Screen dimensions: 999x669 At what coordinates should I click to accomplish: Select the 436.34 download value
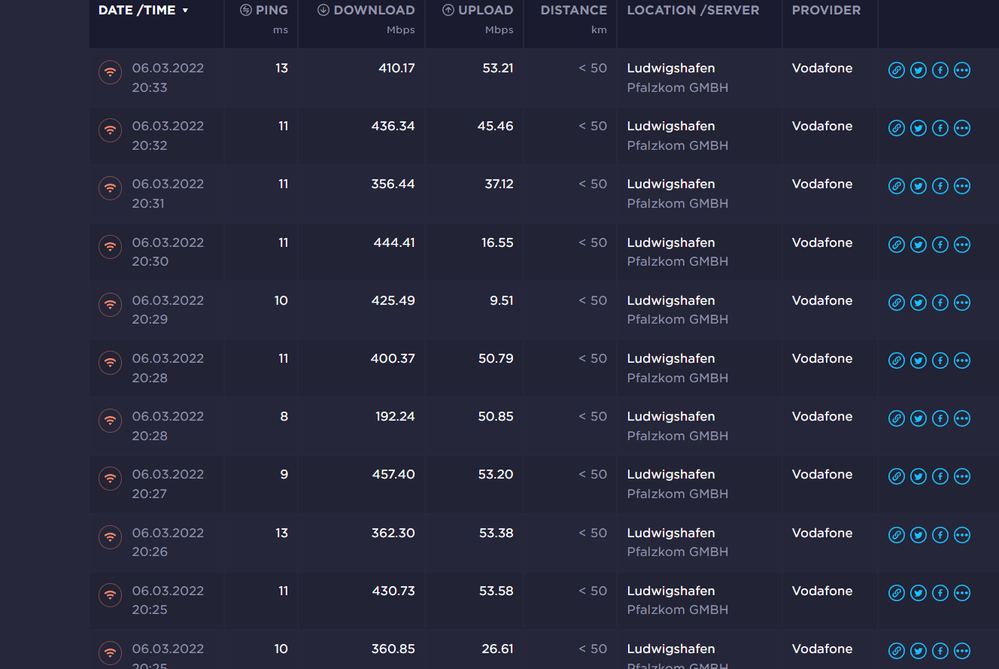click(393, 126)
